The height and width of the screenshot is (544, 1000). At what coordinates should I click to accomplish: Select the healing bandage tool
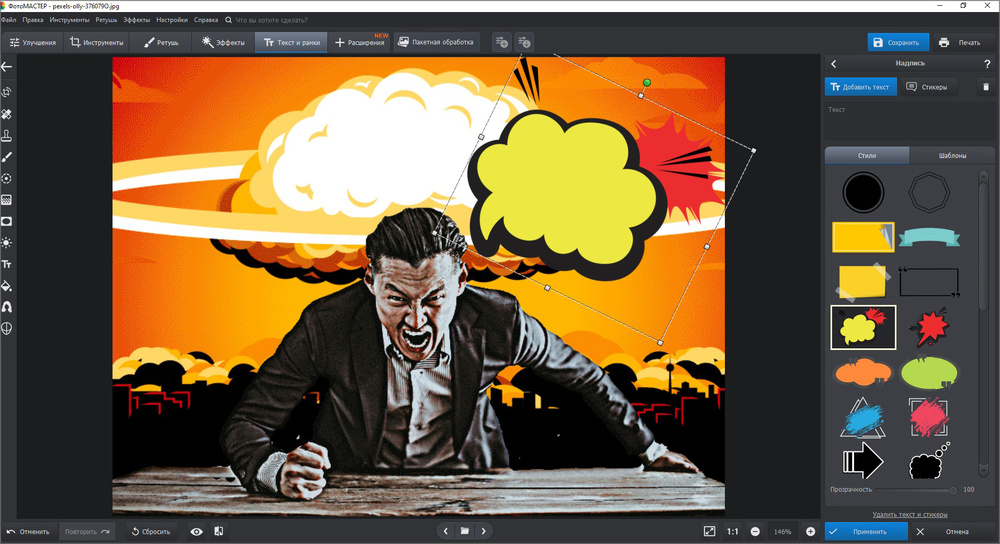click(x=7, y=114)
